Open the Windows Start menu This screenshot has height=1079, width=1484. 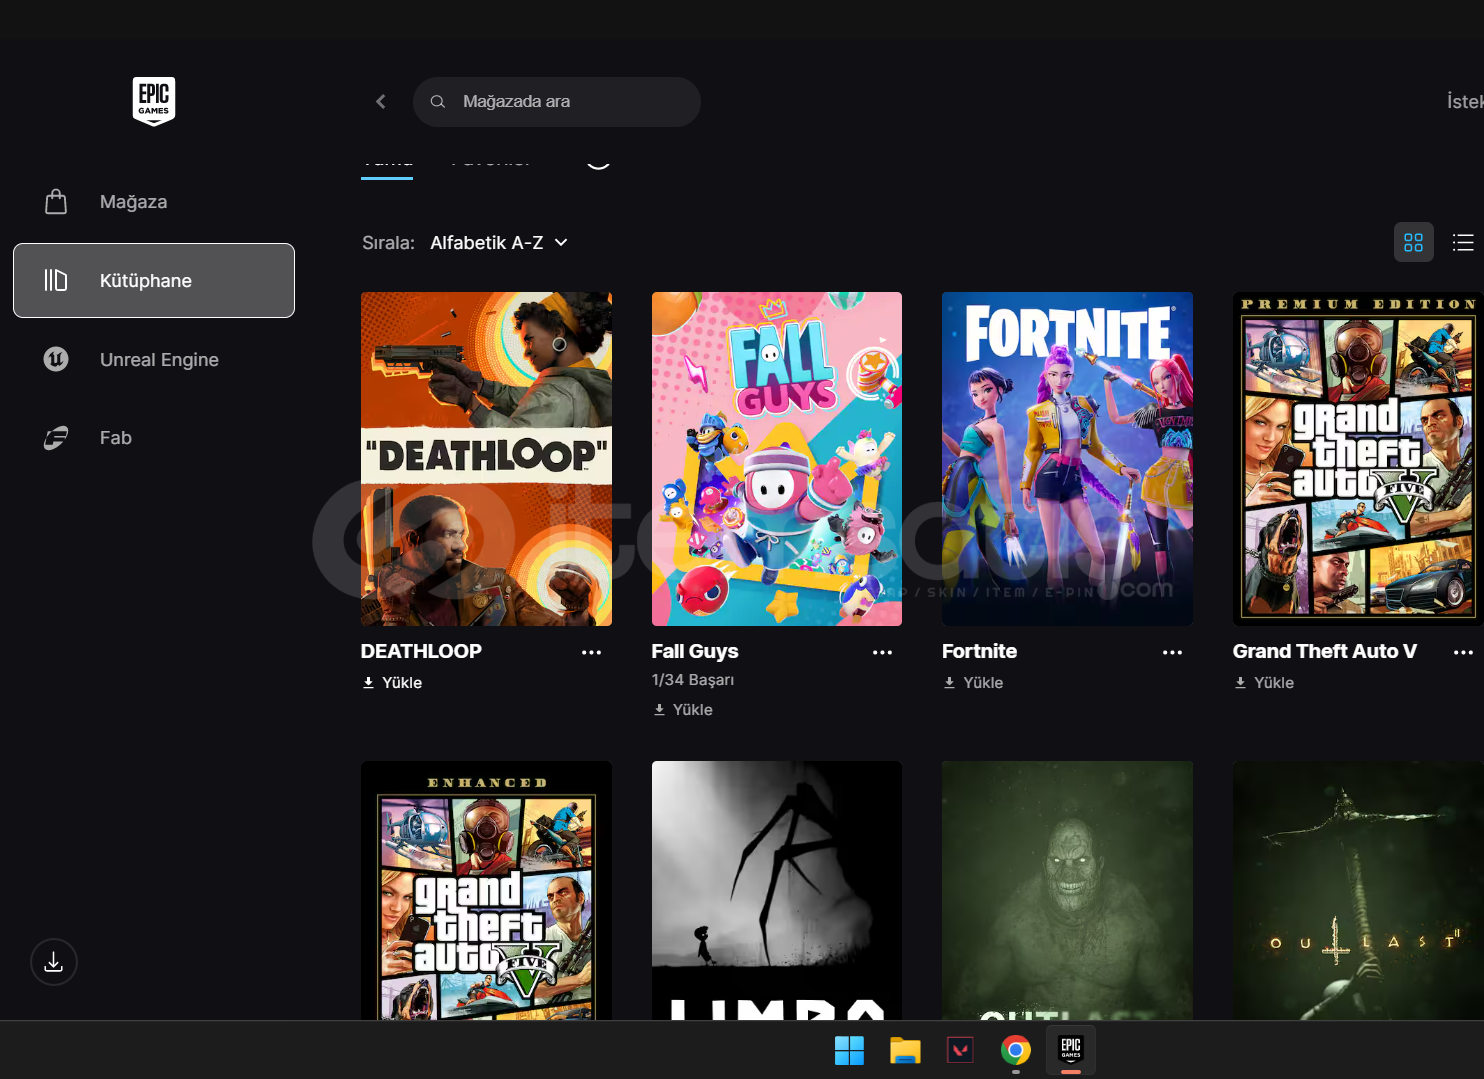pos(849,1050)
